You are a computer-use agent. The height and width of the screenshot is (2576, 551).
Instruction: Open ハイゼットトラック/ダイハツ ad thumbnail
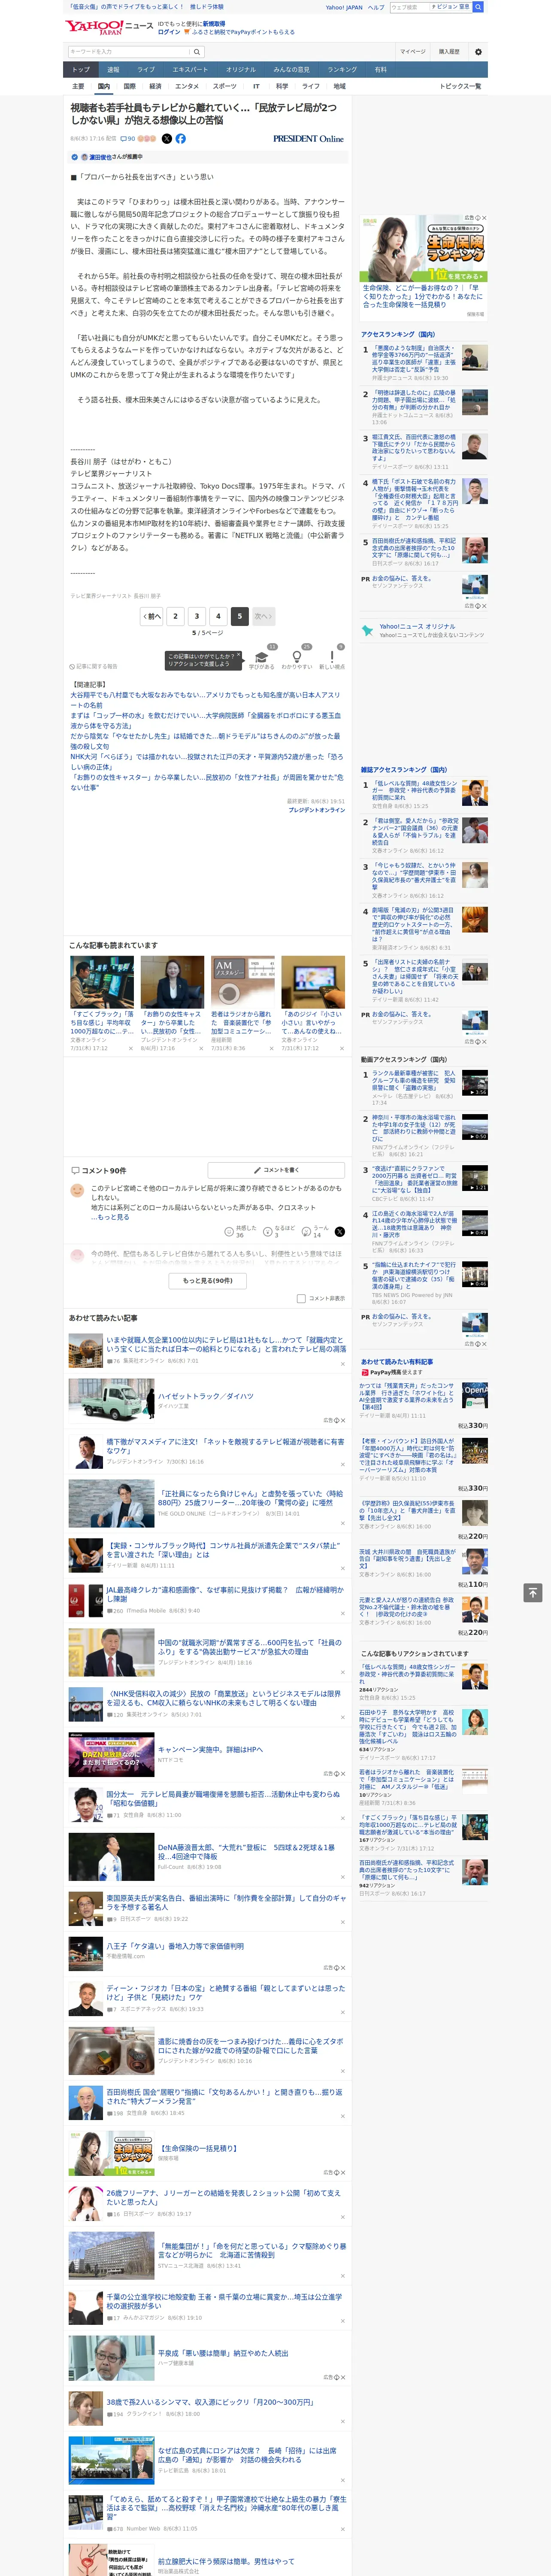(111, 1400)
